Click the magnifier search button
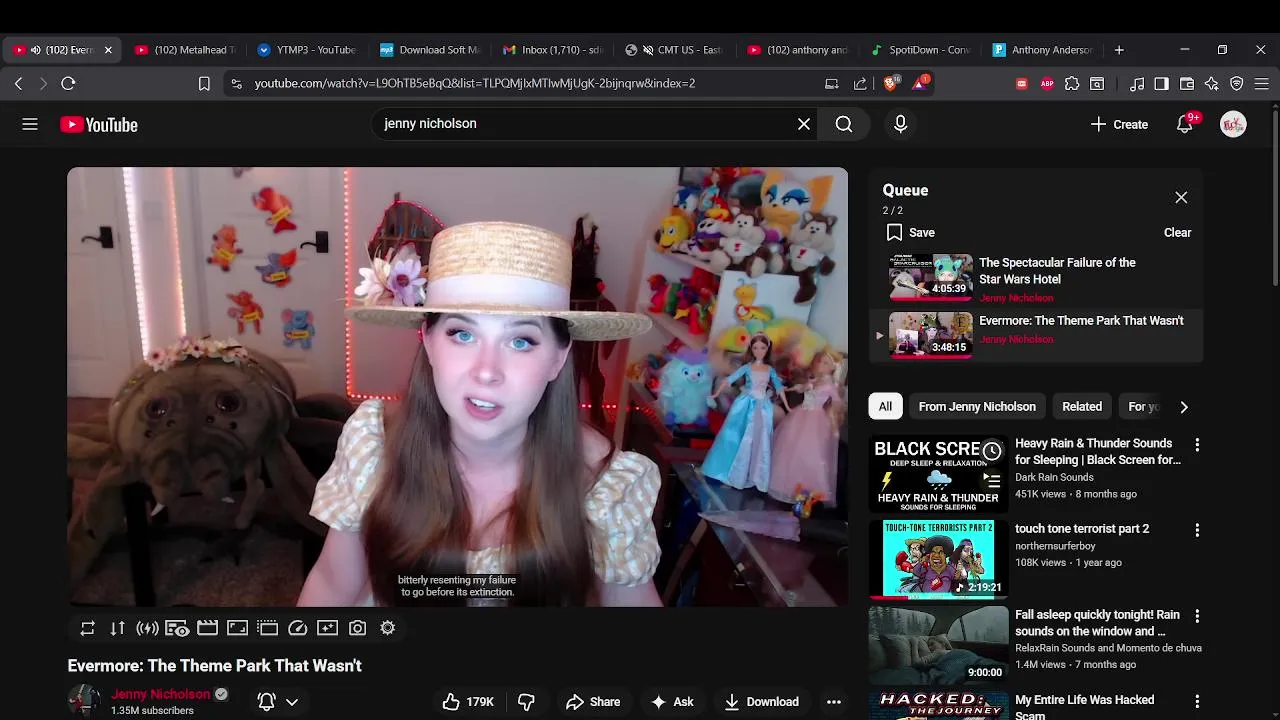This screenshot has width=1280, height=720. (844, 124)
